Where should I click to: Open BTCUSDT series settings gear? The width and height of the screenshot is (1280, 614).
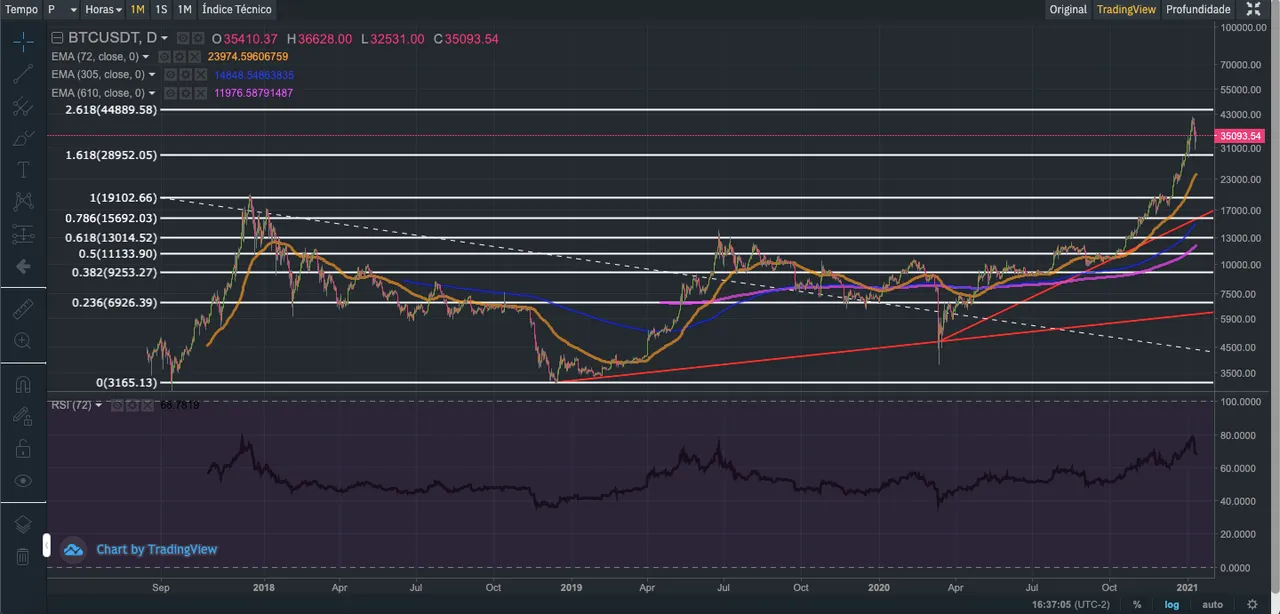197,38
